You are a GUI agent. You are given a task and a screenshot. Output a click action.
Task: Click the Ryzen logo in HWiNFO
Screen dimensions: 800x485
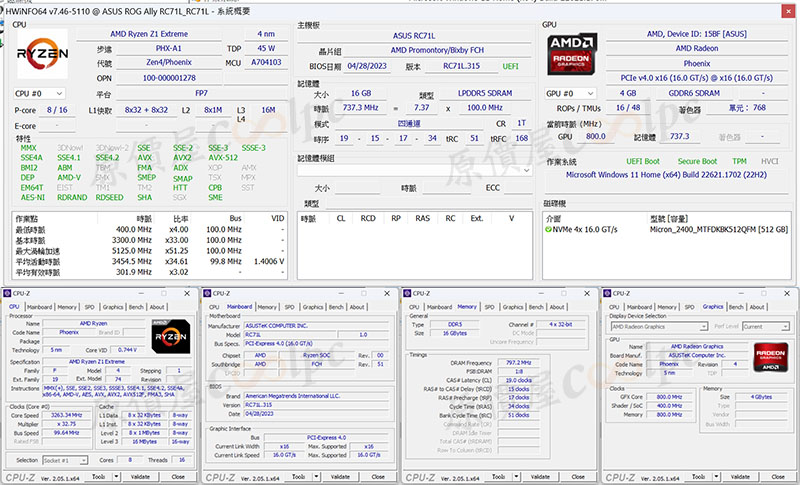point(41,55)
